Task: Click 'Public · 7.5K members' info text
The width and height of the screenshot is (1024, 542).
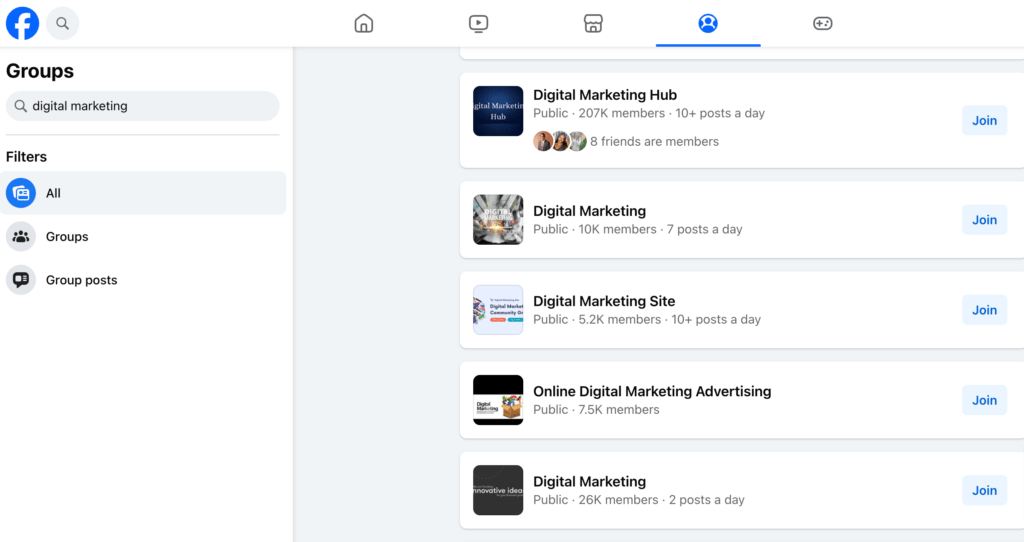Action: pos(596,409)
